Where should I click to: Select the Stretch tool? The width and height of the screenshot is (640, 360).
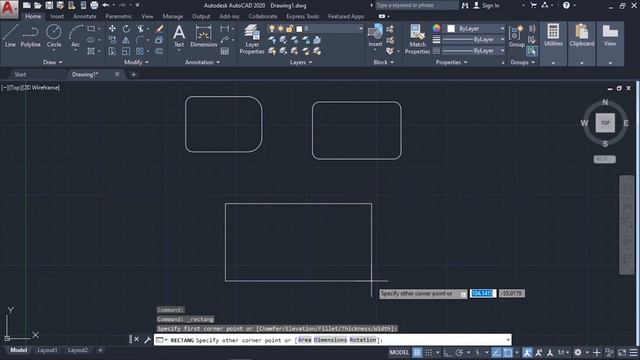click(112, 51)
